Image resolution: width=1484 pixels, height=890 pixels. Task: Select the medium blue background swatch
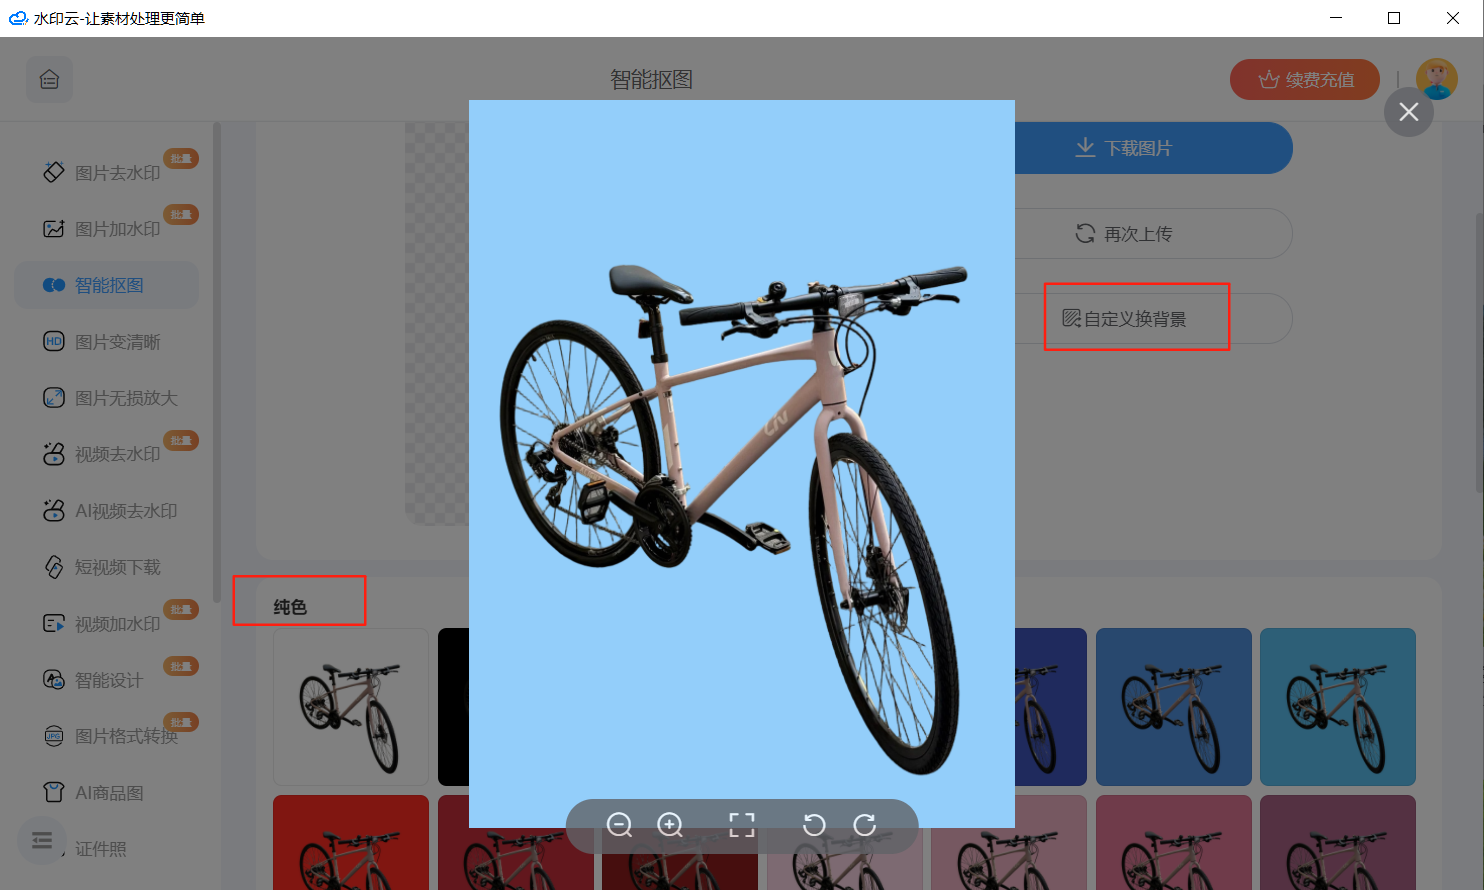[1174, 707]
